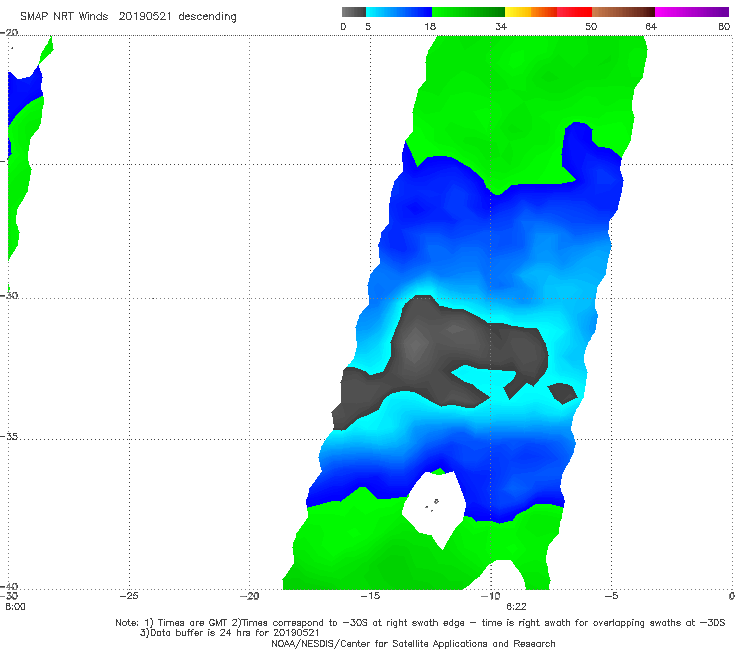Click the red segment of the color bar
The image size is (740, 650).
(574, 12)
